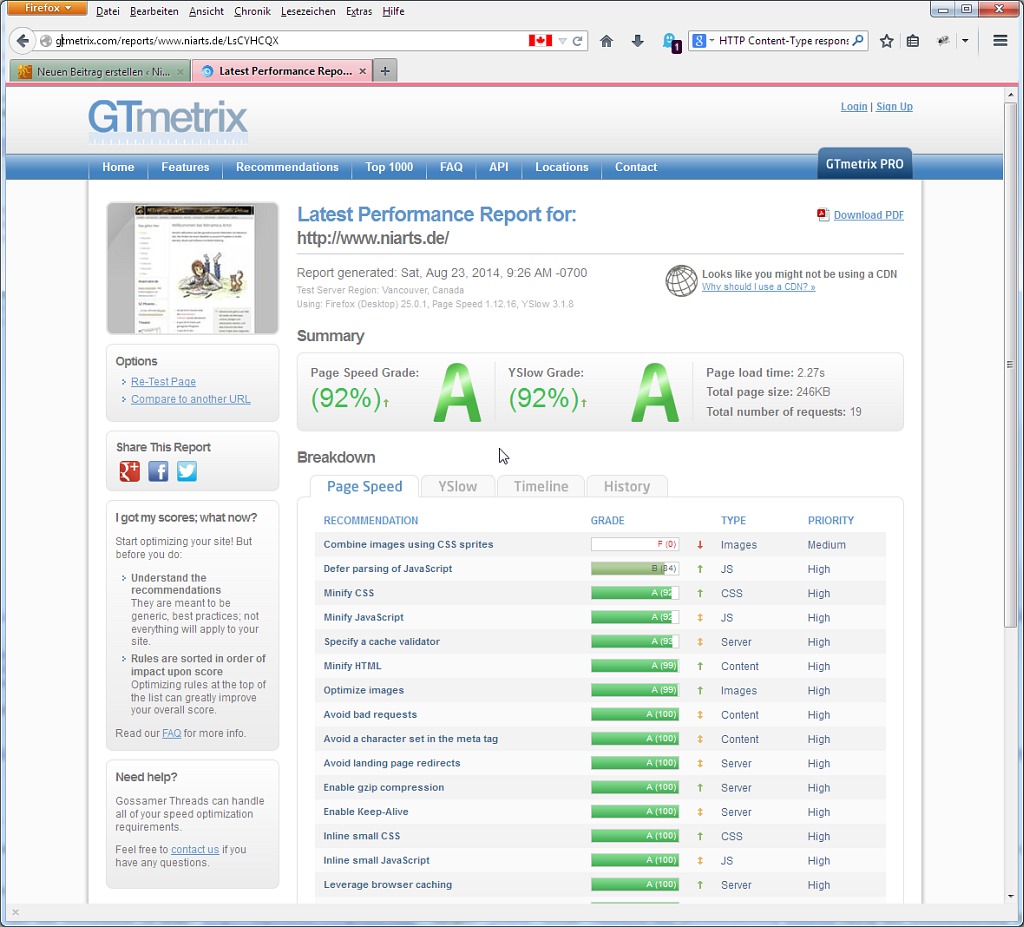Open the toolbar overflow dropdown arrow
The image size is (1024, 927).
[x=965, y=41]
